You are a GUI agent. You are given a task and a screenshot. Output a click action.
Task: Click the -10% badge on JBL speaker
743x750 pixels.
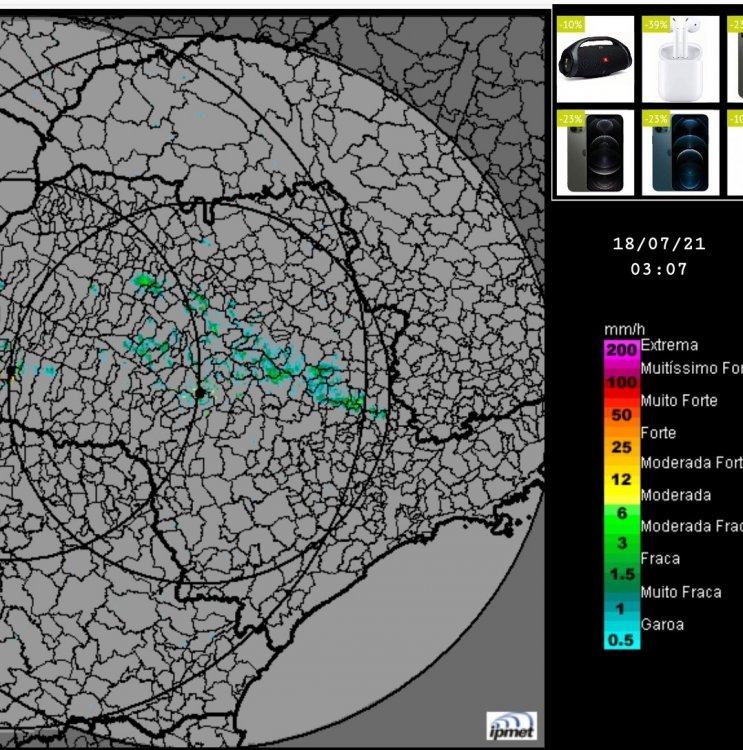pyautogui.click(x=569, y=24)
